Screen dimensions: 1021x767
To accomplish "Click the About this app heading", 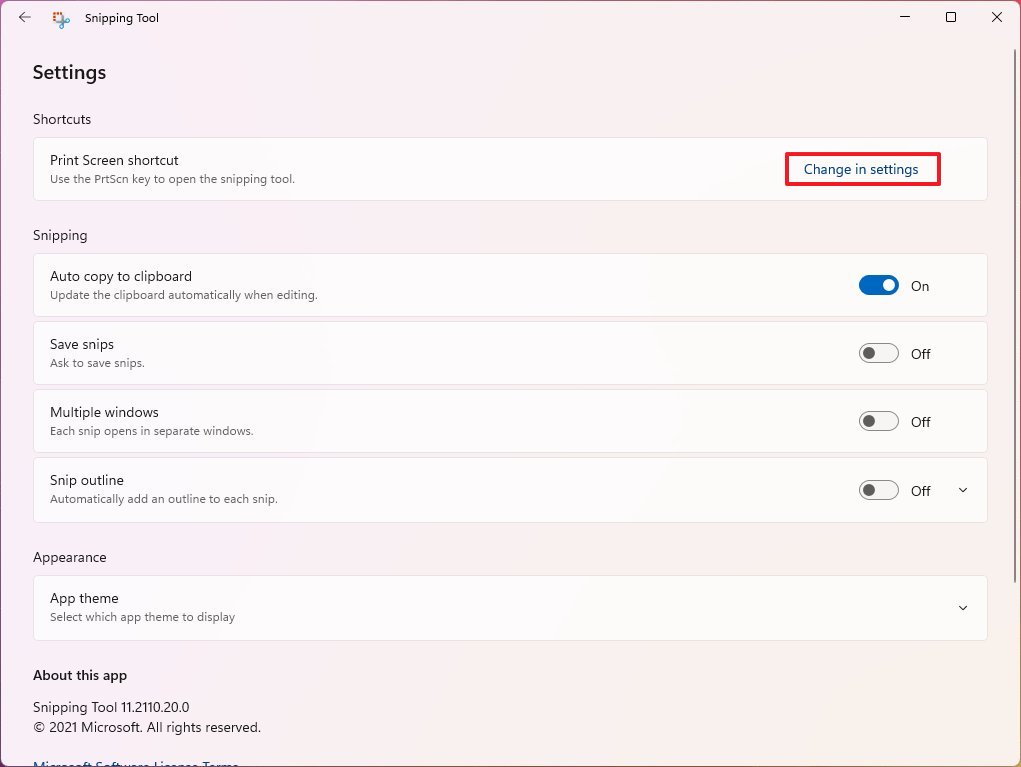I will point(80,675).
